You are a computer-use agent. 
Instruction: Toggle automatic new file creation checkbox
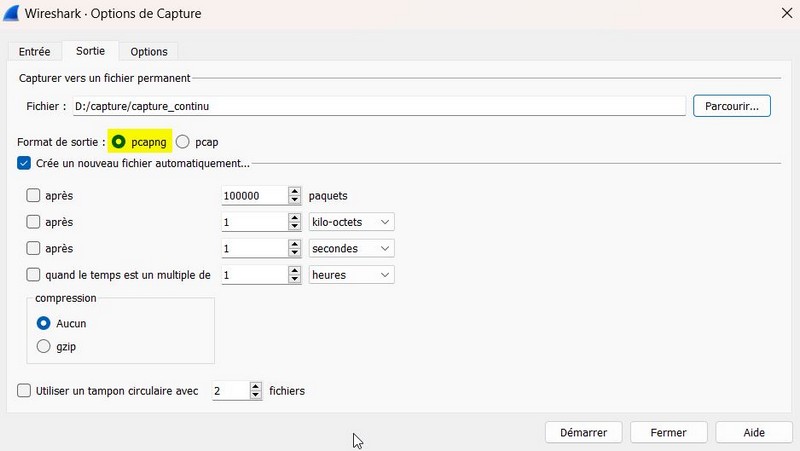click(x=24, y=163)
